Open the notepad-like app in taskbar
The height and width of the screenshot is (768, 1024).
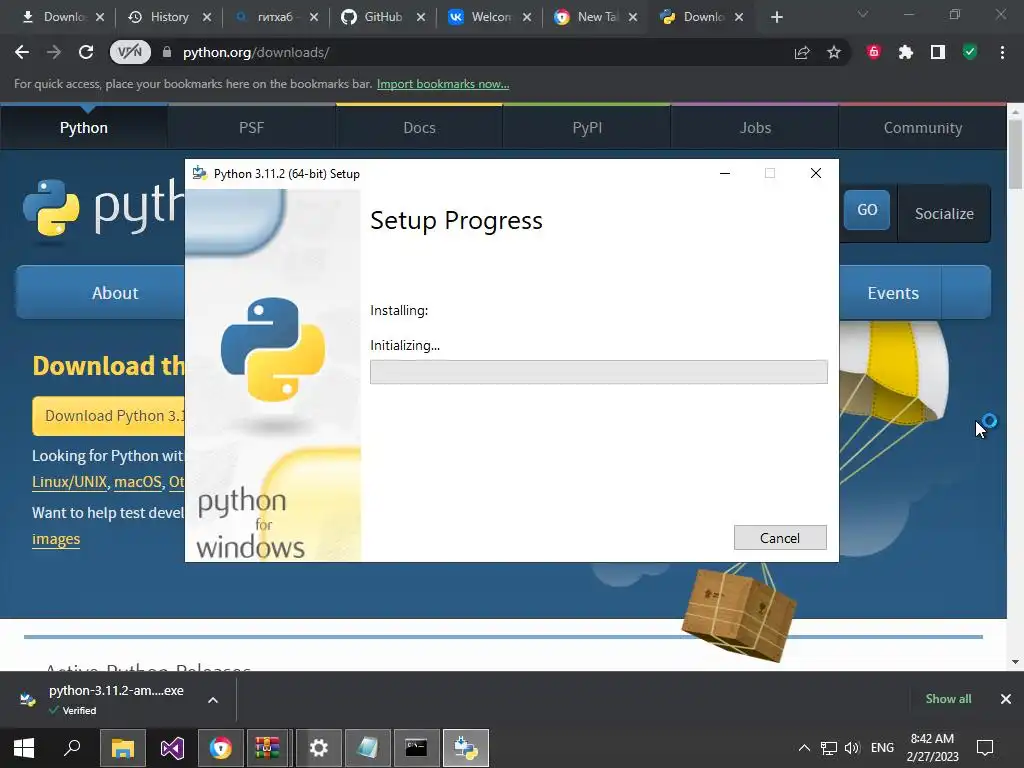point(368,748)
